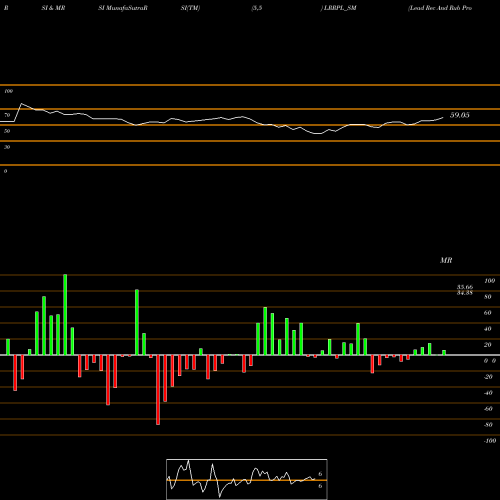Click the MR axis label 40

(488, 329)
